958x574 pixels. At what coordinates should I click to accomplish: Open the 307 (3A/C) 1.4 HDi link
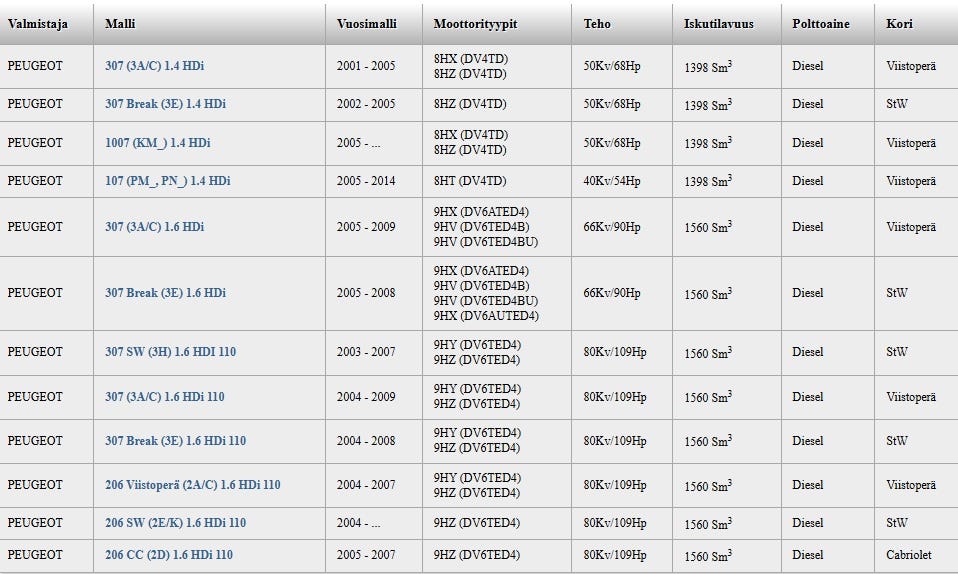(154, 66)
